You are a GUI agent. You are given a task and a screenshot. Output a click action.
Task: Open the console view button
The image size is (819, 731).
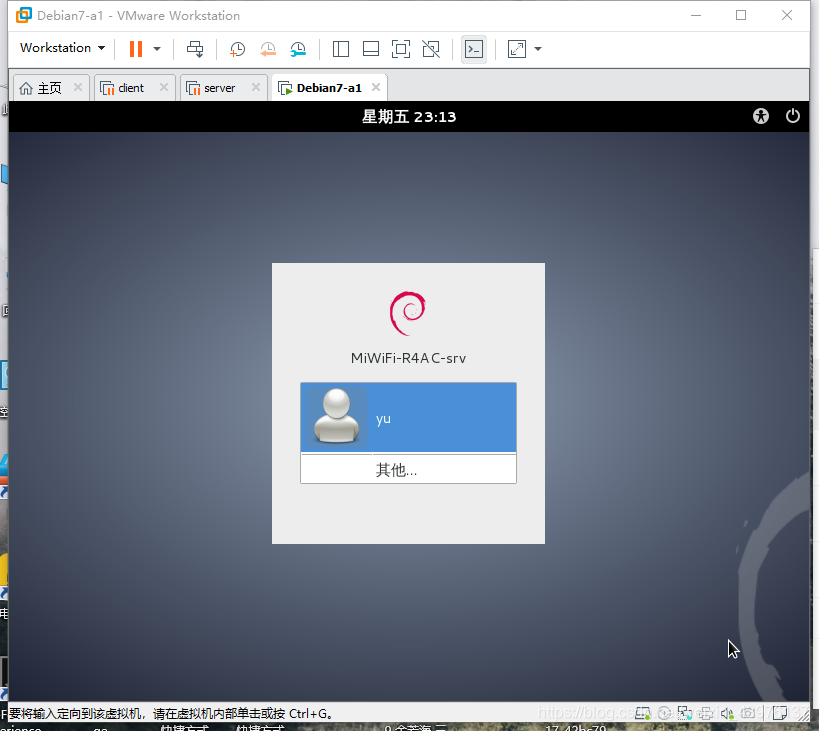tap(474, 49)
